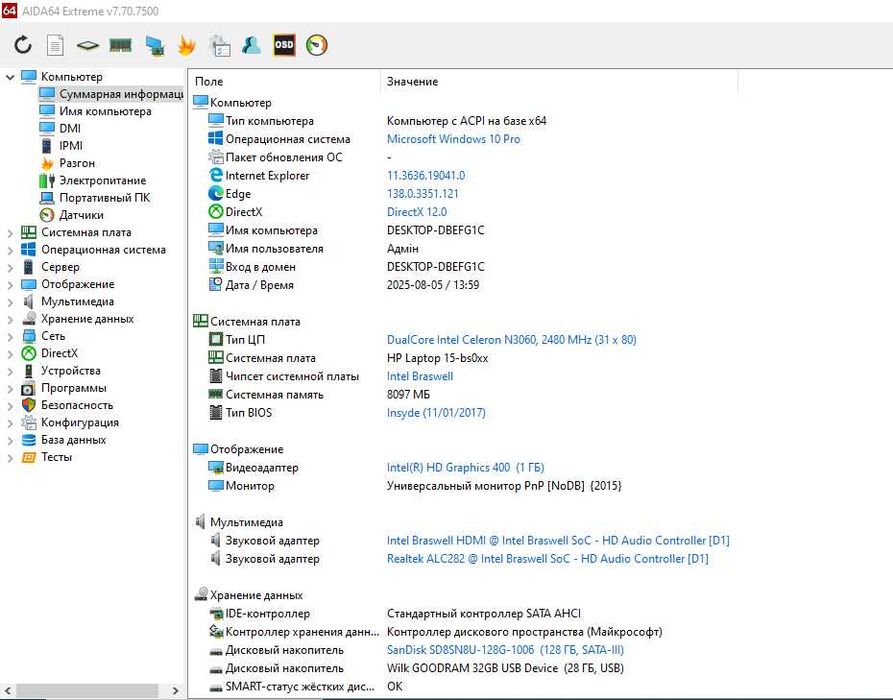Open the DualCore Intel Celeron N3060 link
Viewport: 893px width, 700px height.
(511, 339)
